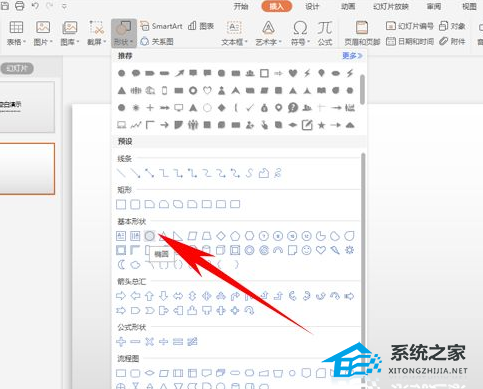483x389 pixels.
Task: Expand the Table (表格) dropdown
Action: [16, 33]
